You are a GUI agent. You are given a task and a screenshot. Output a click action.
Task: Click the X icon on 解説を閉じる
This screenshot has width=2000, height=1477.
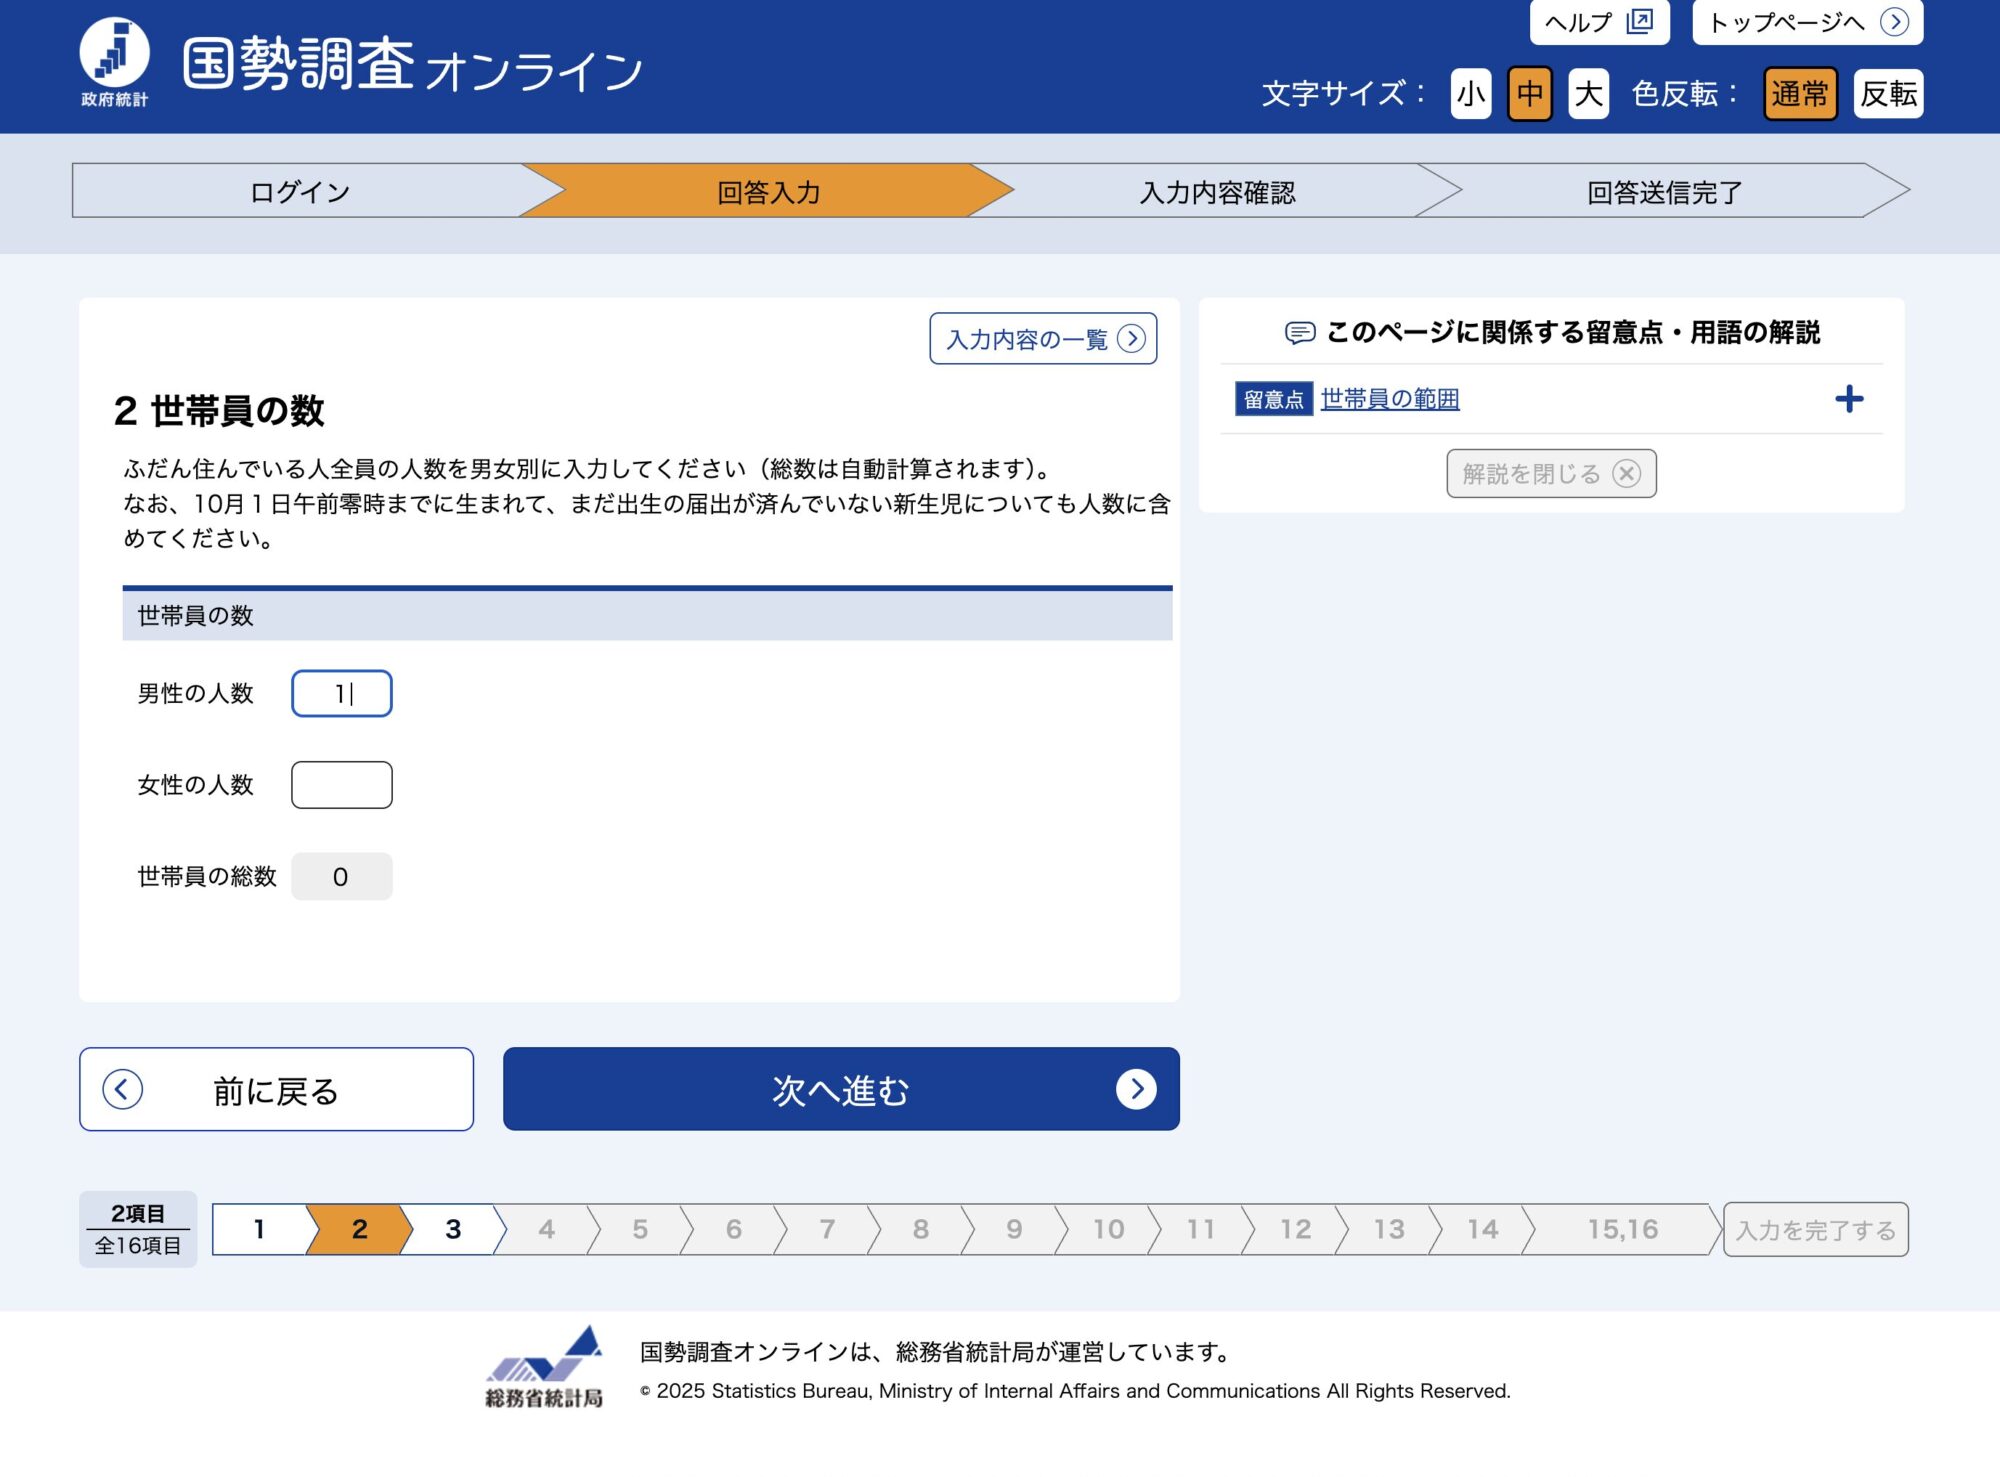(1627, 473)
